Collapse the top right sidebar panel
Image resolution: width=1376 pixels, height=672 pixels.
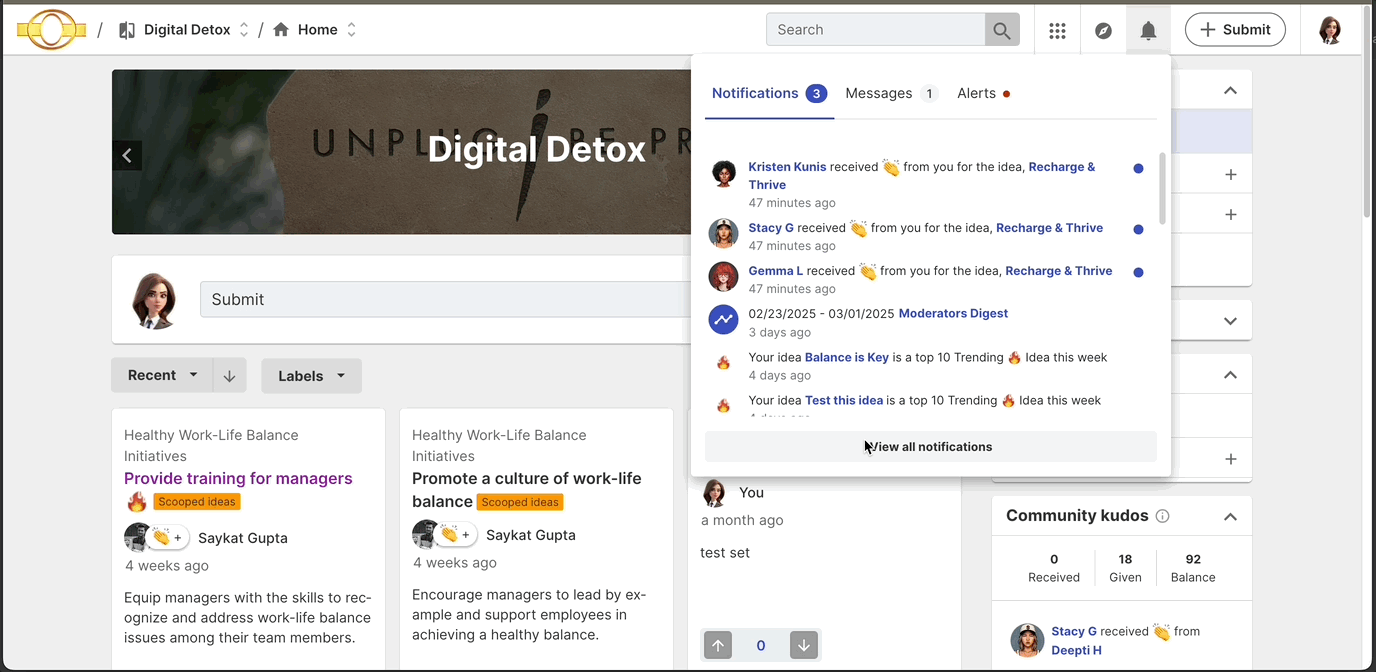click(x=1230, y=91)
